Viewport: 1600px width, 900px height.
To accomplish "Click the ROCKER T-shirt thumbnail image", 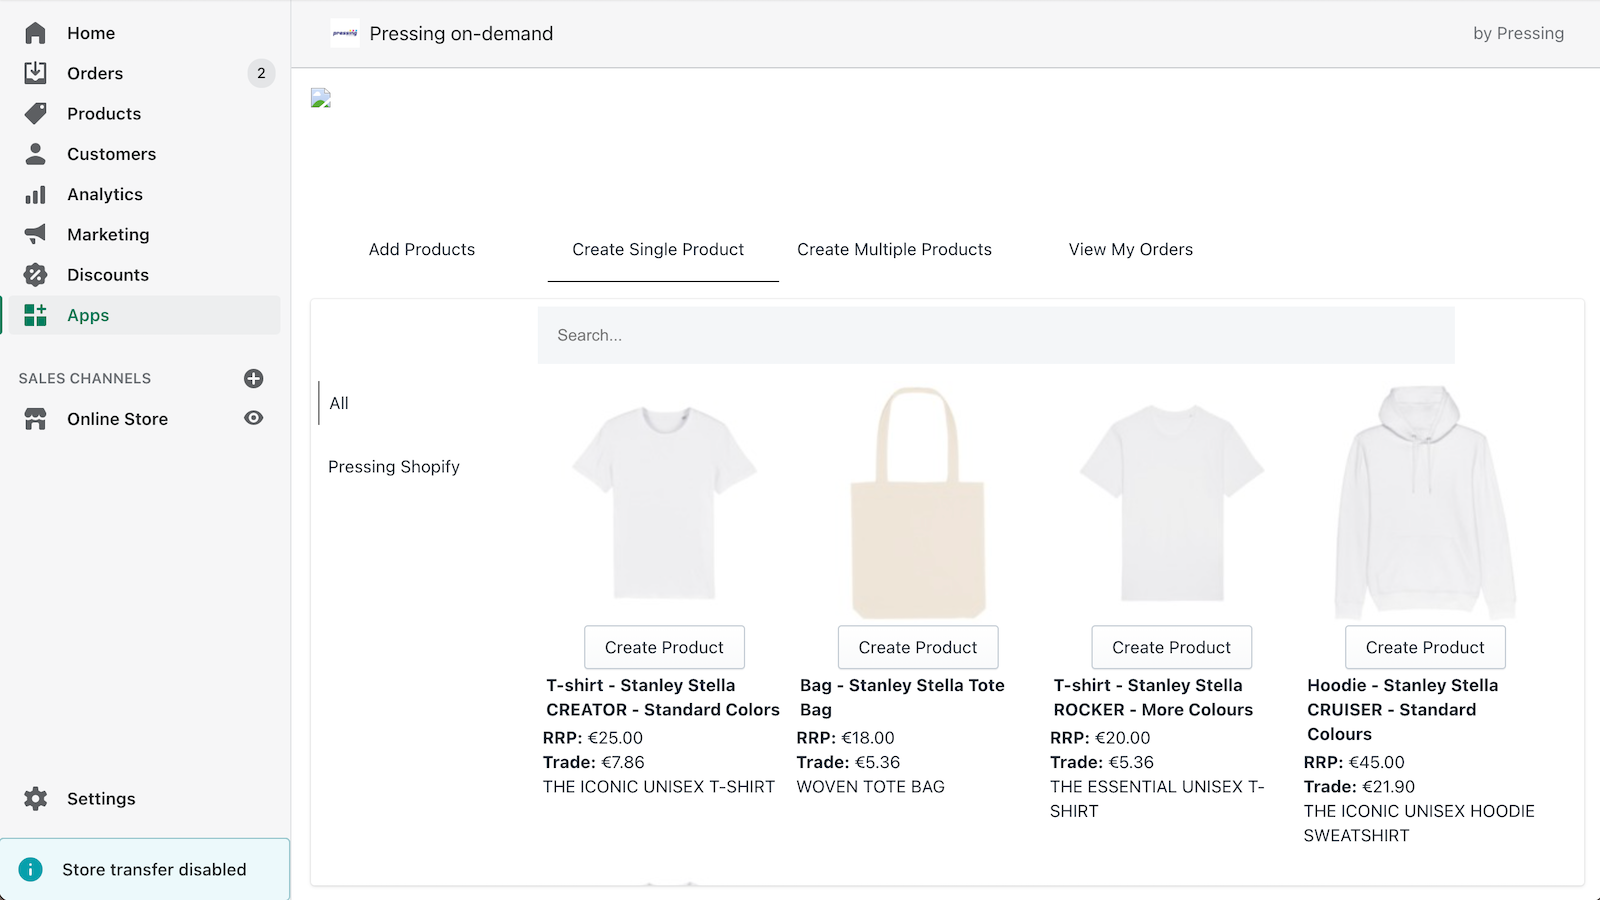I will pyautogui.click(x=1171, y=503).
